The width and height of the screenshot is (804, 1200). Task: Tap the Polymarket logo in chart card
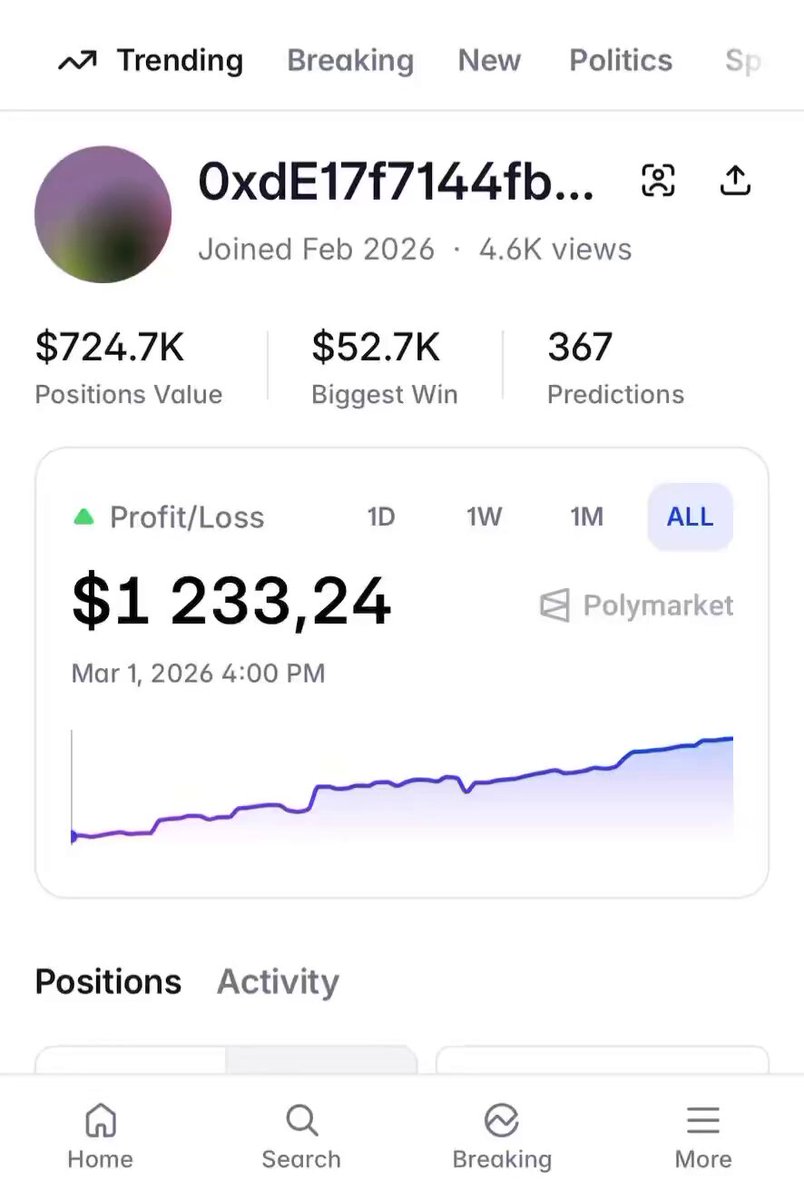(x=555, y=606)
